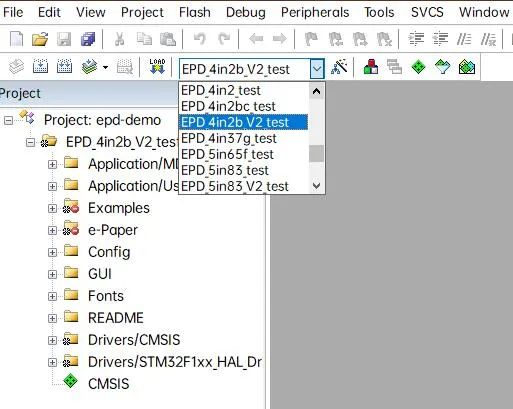Click the LOAD download to flash icon
The height and width of the screenshot is (409, 513).
157,66
